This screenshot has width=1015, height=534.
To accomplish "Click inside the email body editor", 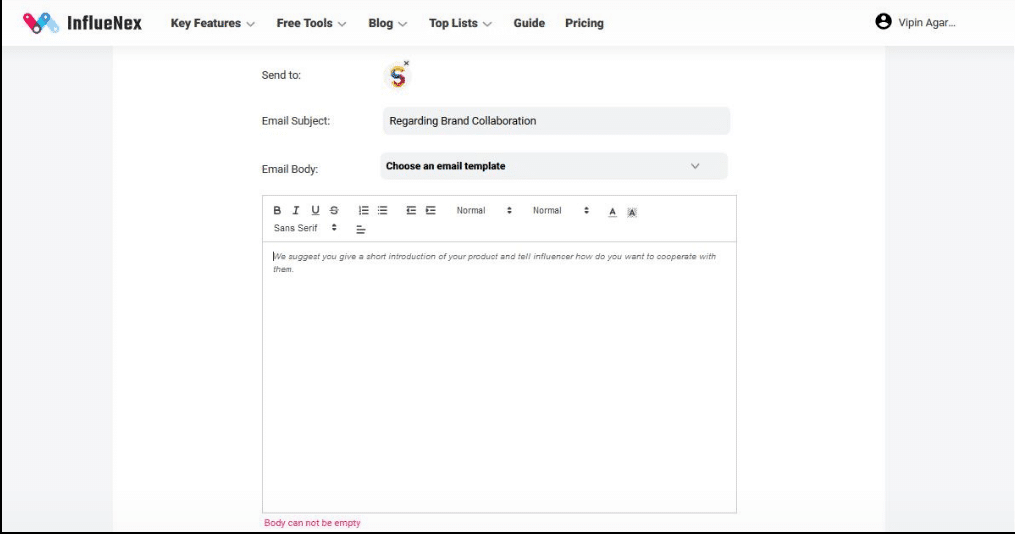I will coord(499,377).
